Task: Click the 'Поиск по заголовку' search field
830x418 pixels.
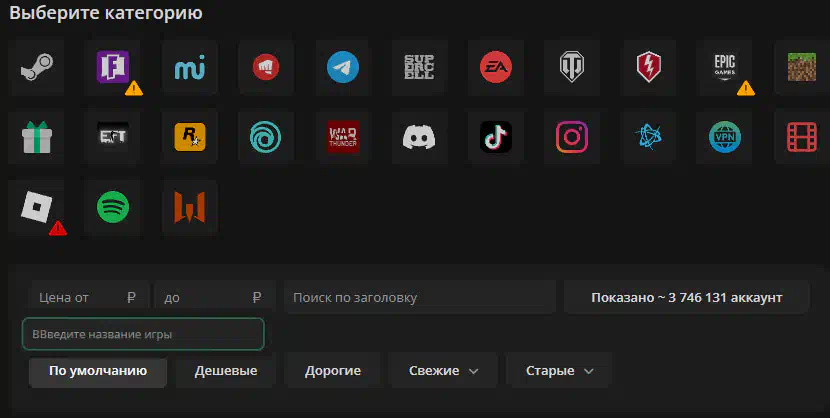Action: point(420,297)
